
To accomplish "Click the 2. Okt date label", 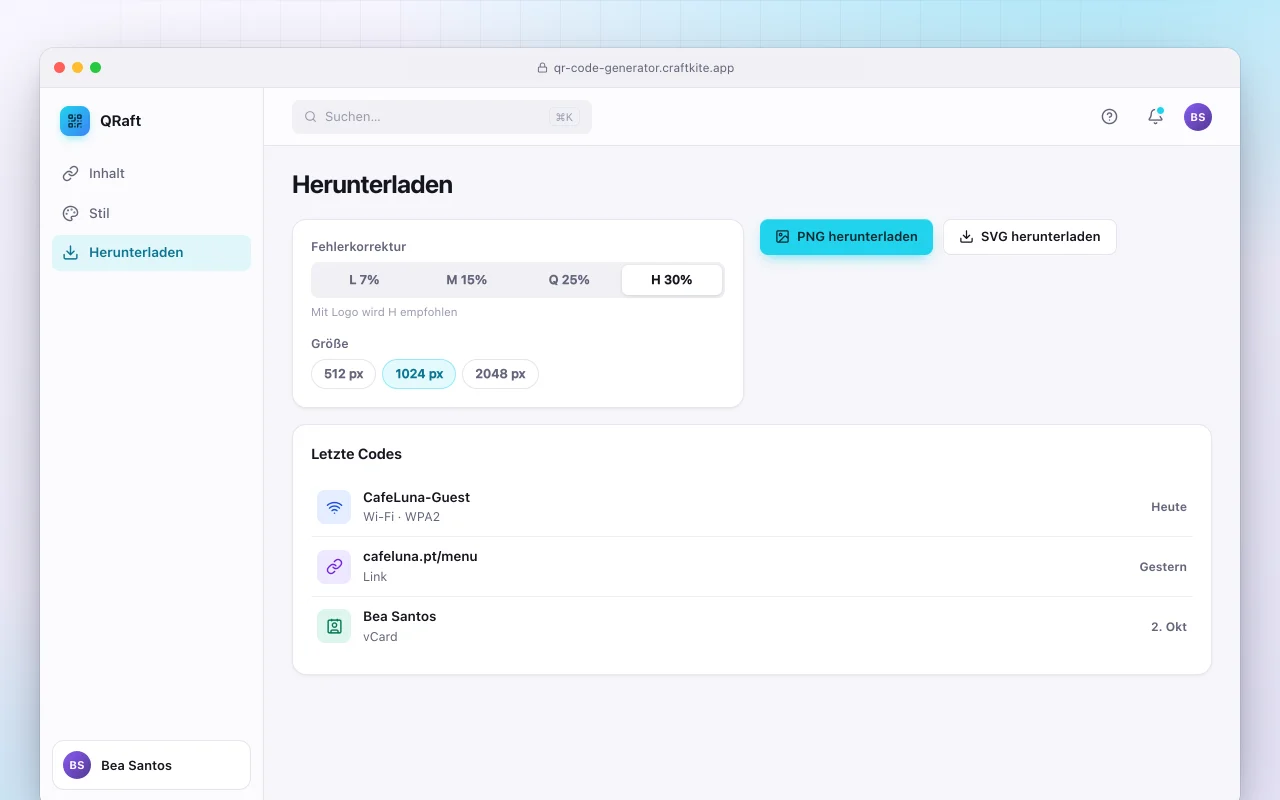I will 1169,627.
